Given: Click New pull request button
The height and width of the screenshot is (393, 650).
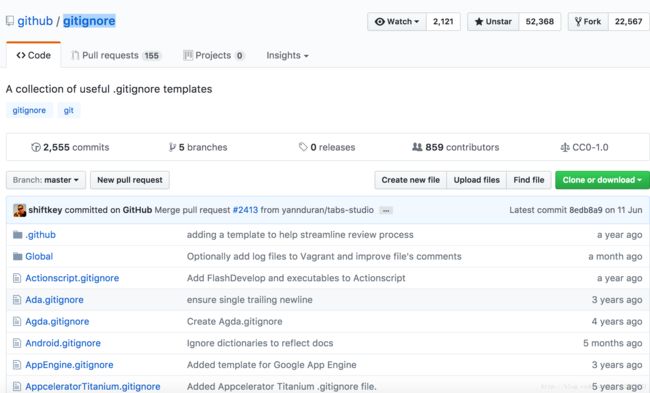Looking at the screenshot, I should click(130, 180).
